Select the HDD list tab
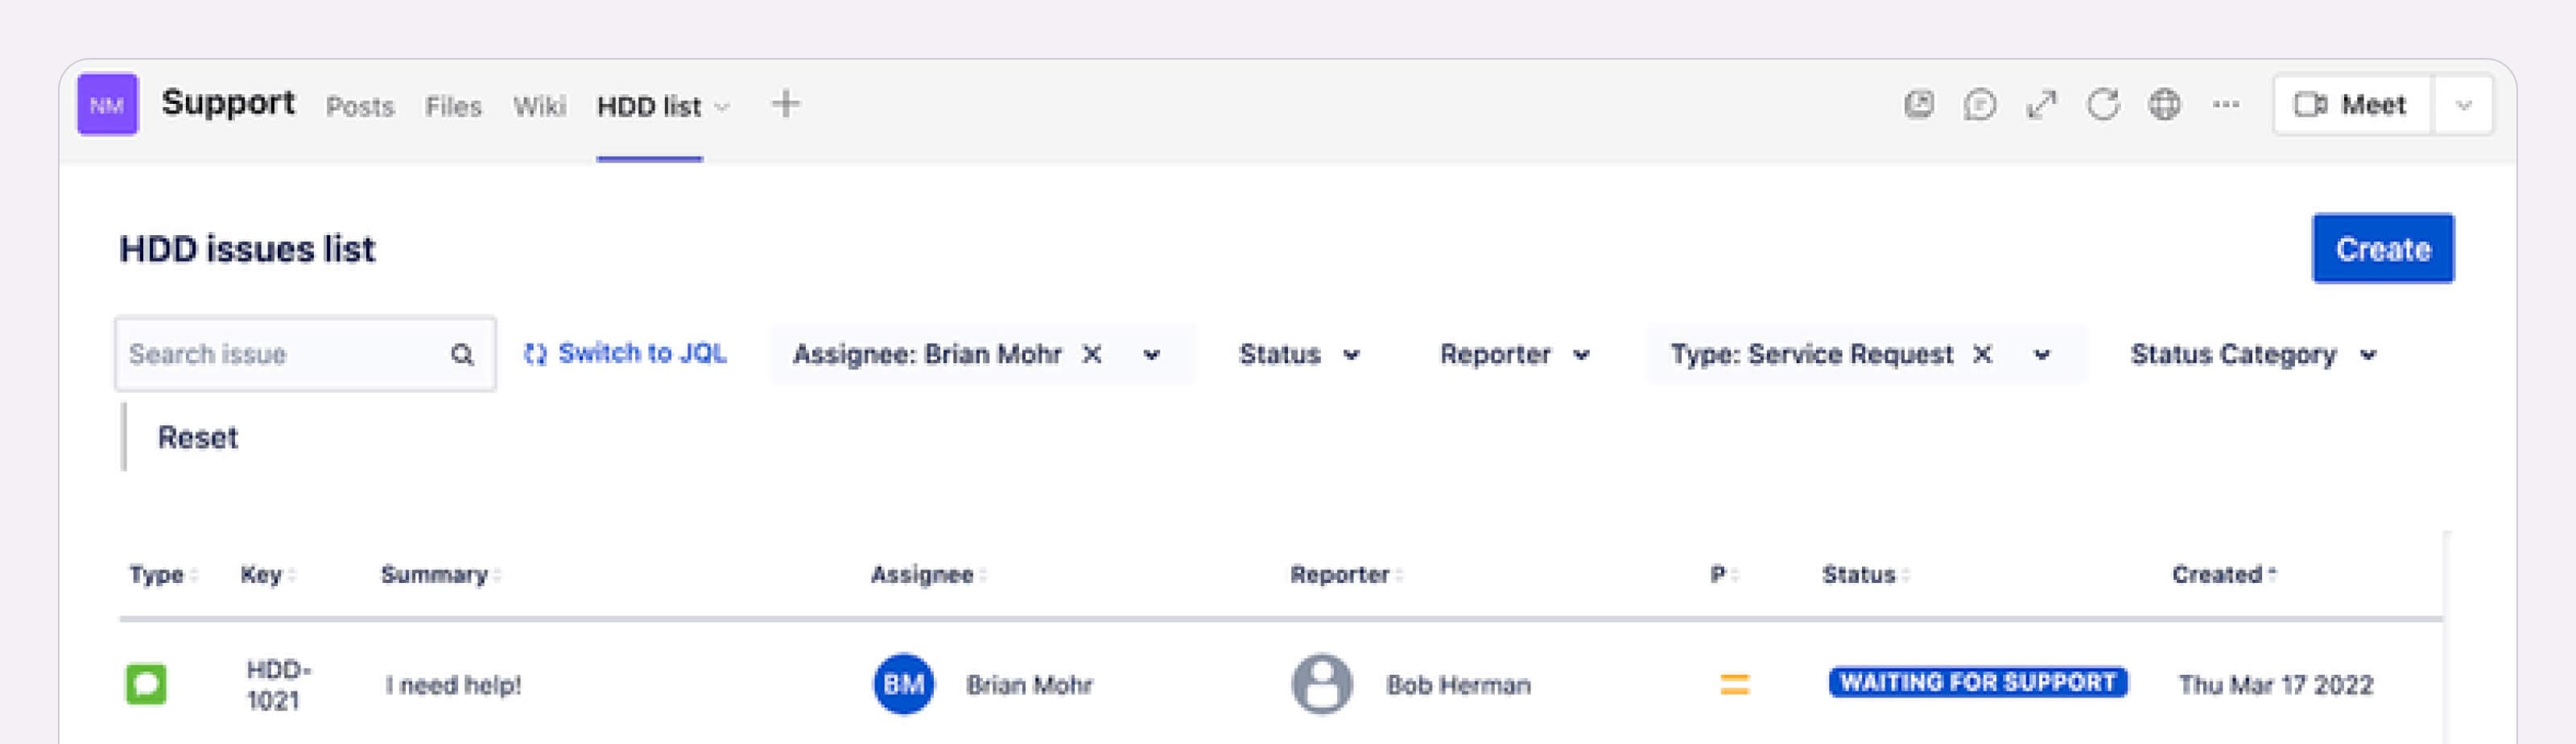2576x744 pixels. click(649, 106)
